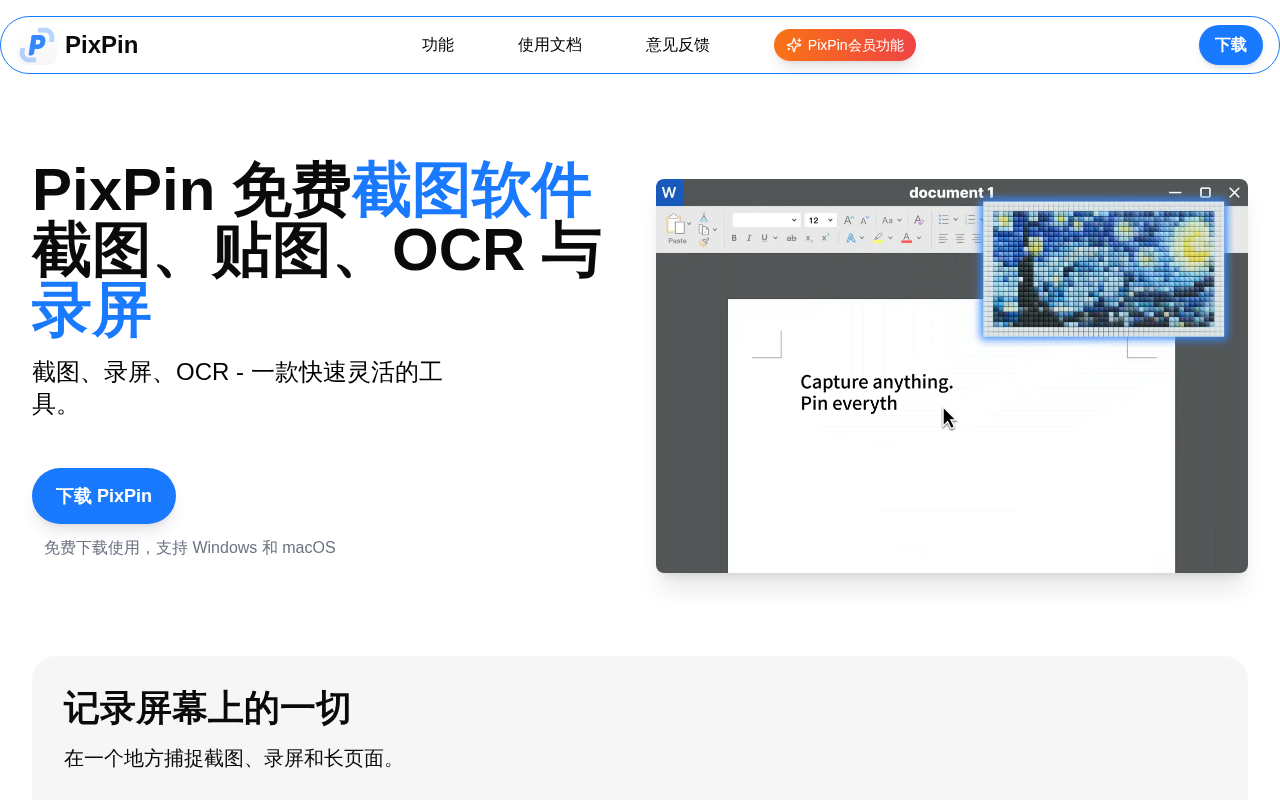Pick the yellow highlight color marker
This screenshot has width=1280, height=800.
click(878, 238)
